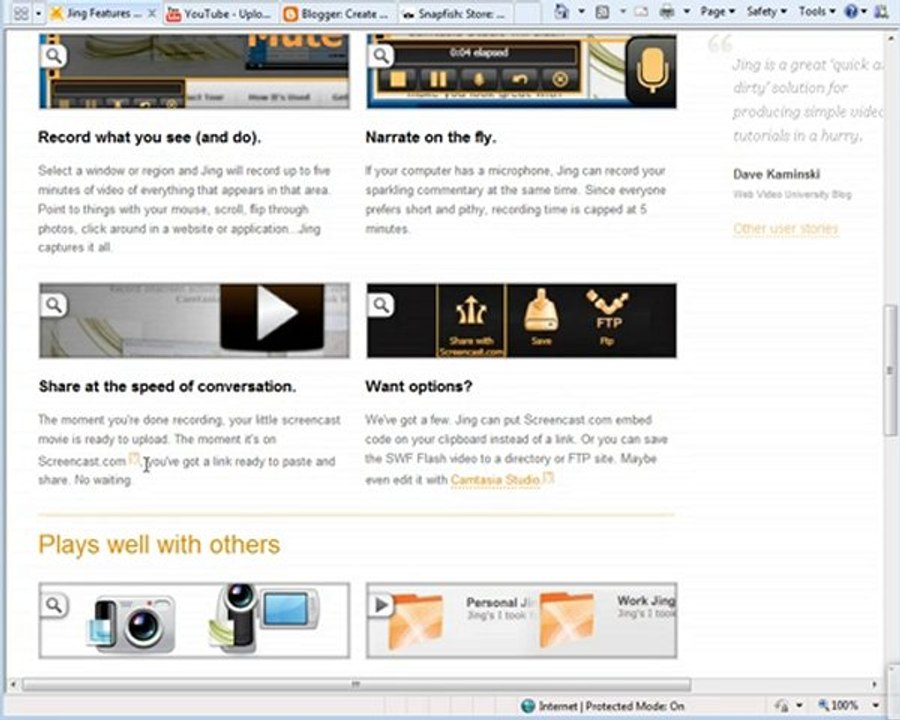Play the Share at speed video

click(x=273, y=316)
